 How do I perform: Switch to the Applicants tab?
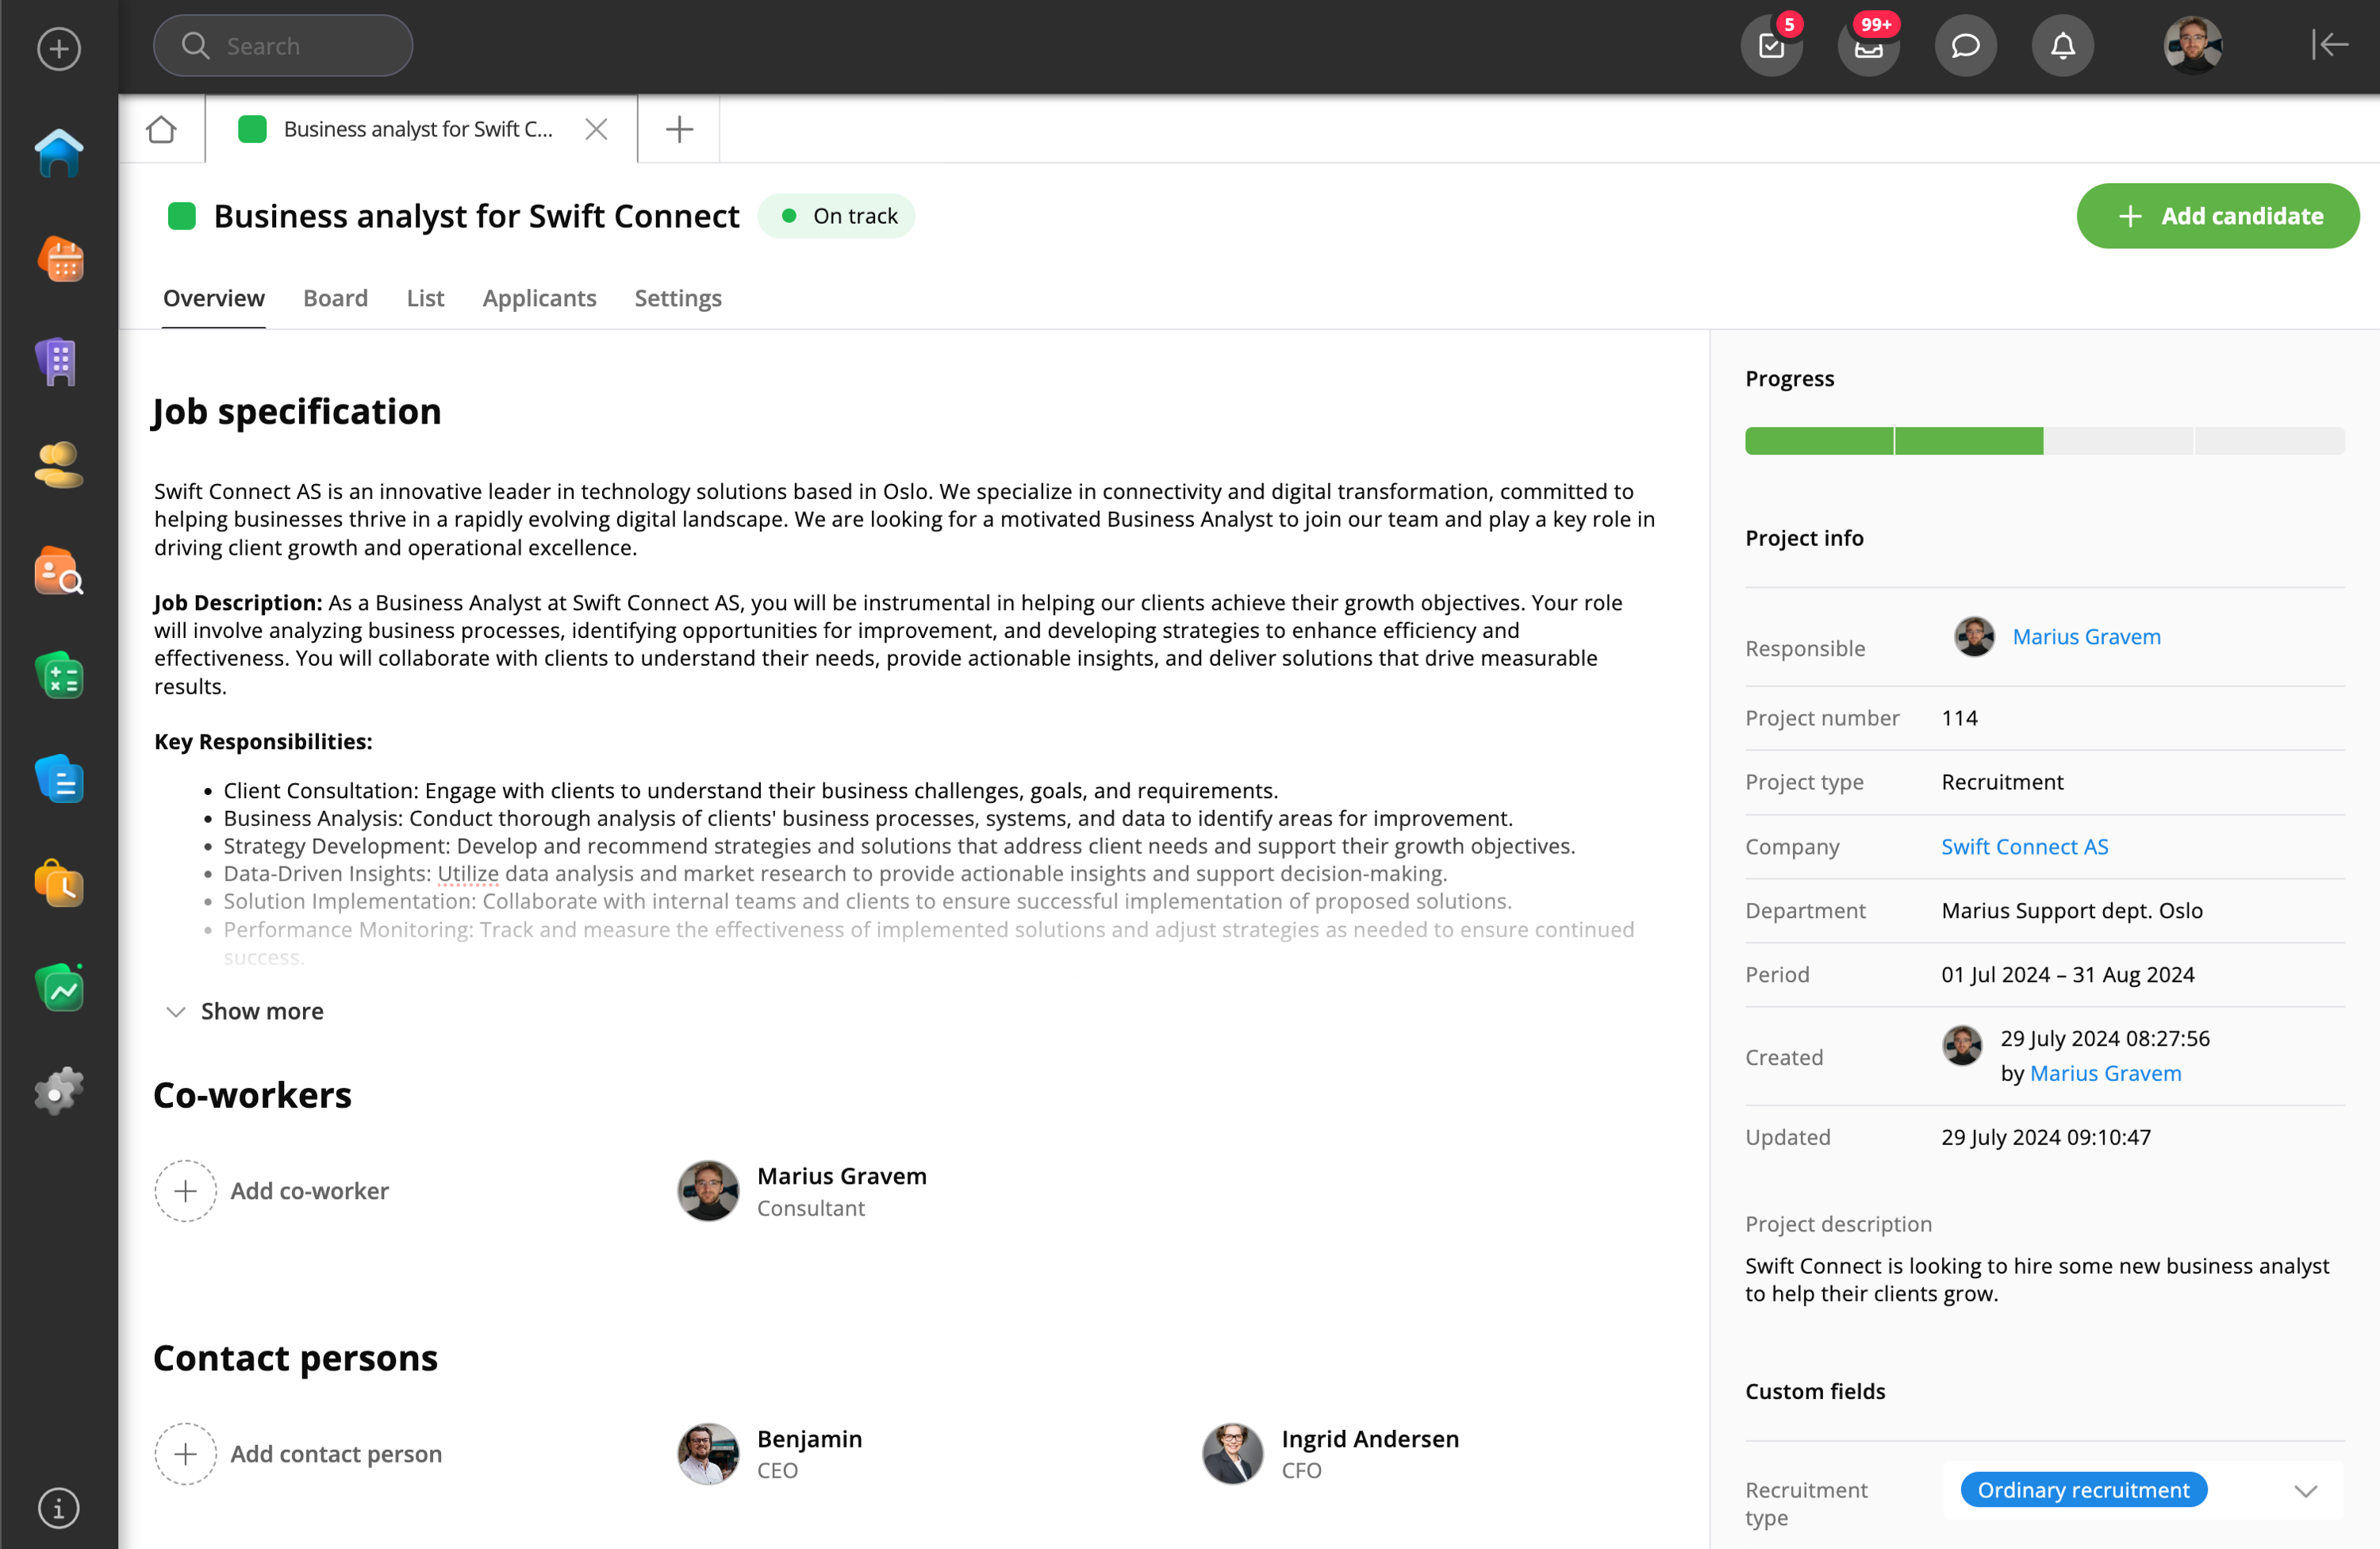[539, 298]
